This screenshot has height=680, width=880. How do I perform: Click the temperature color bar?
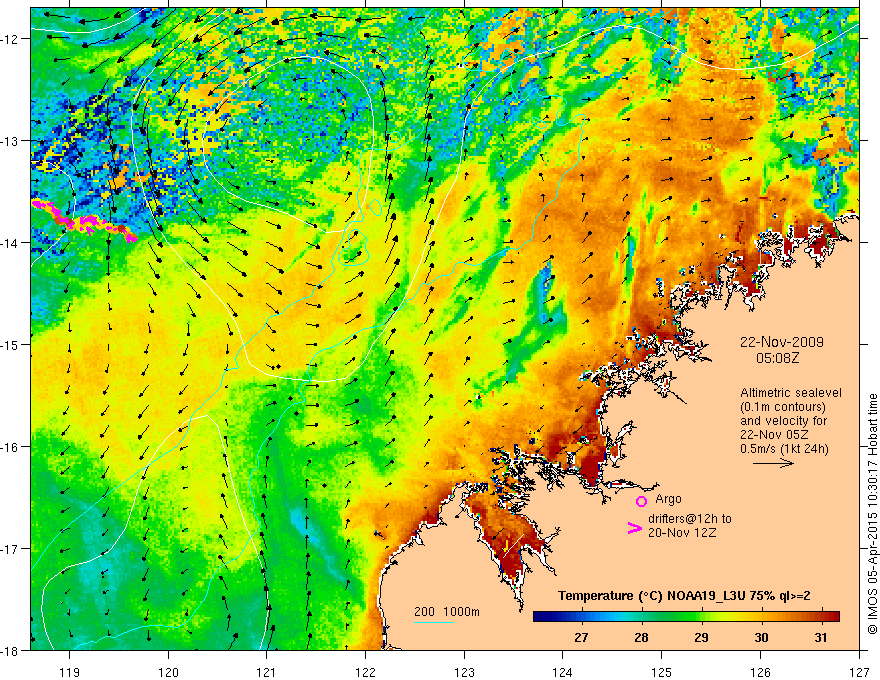pyautogui.click(x=686, y=617)
